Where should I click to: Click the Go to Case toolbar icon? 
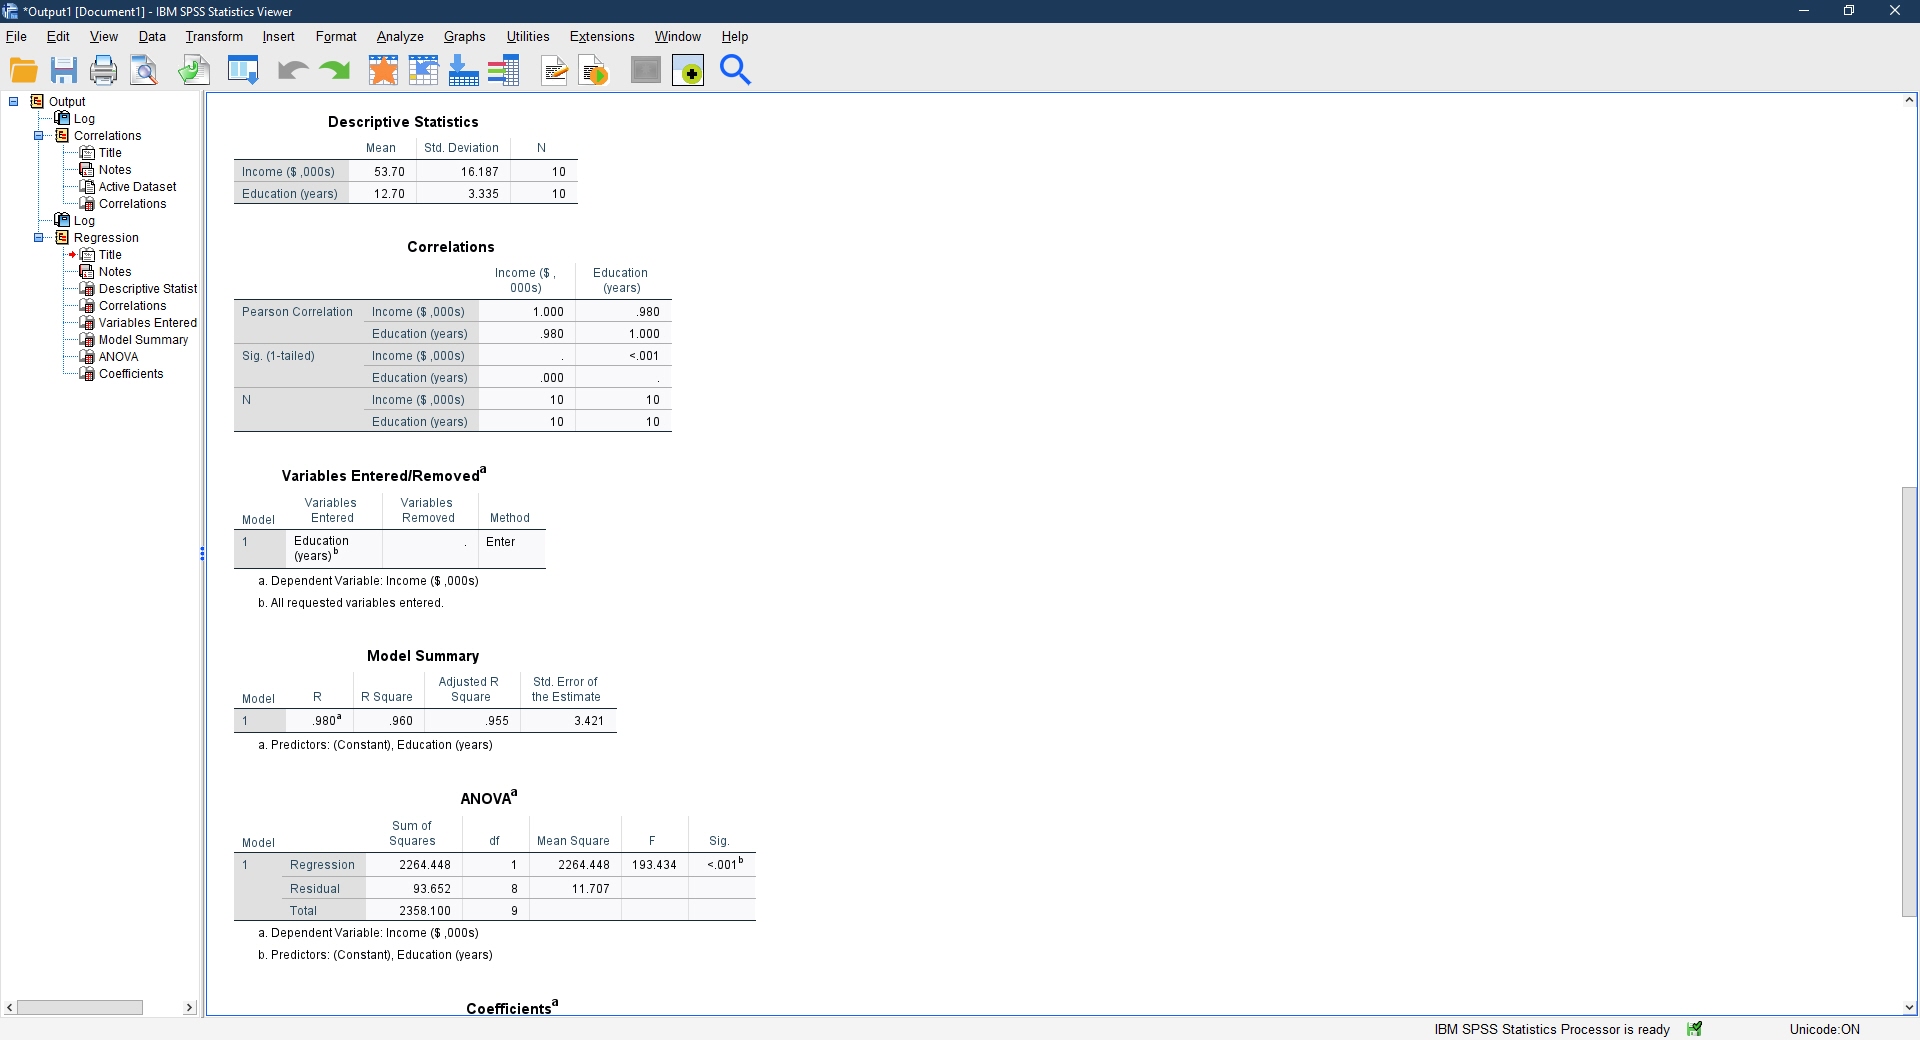pos(423,70)
